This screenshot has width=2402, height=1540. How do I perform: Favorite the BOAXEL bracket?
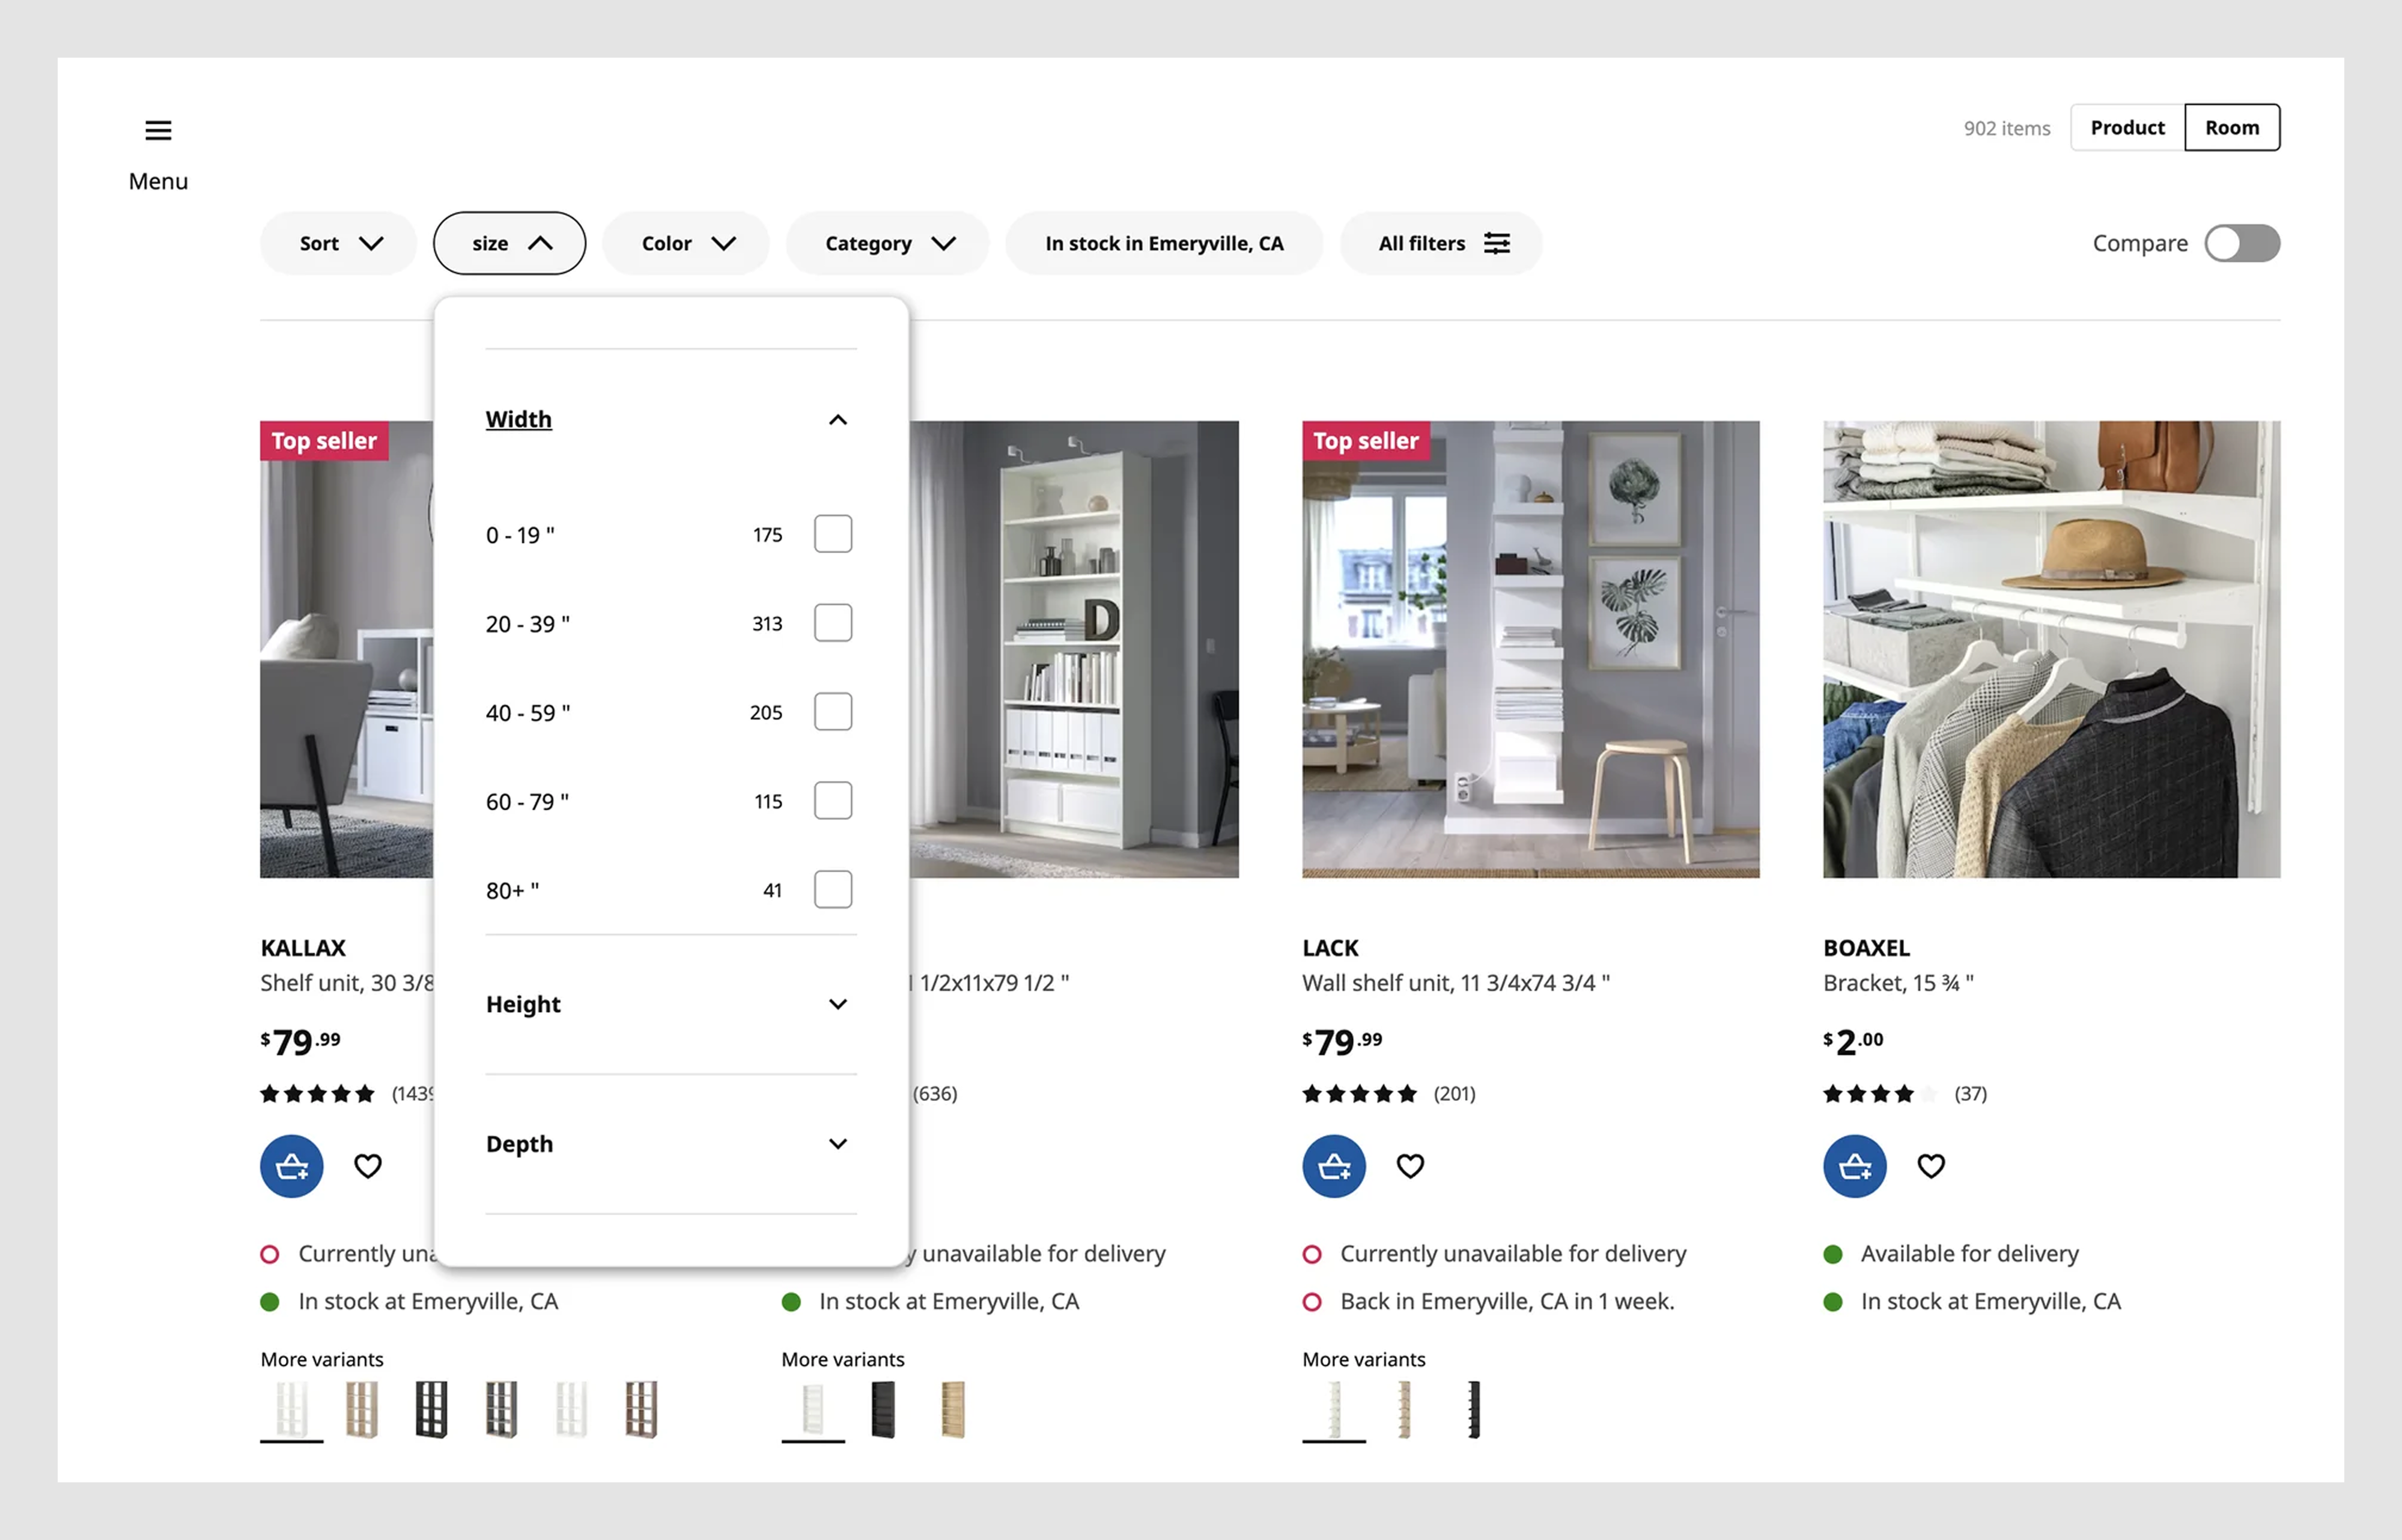[1931, 1166]
